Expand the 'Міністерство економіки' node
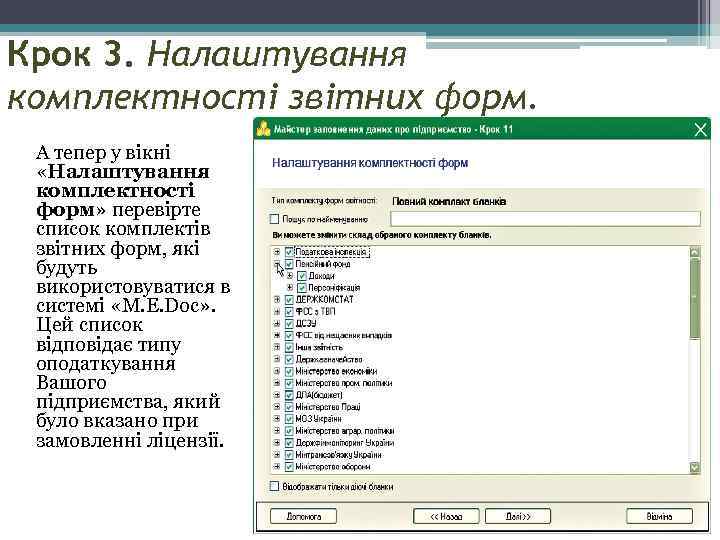 (277, 371)
